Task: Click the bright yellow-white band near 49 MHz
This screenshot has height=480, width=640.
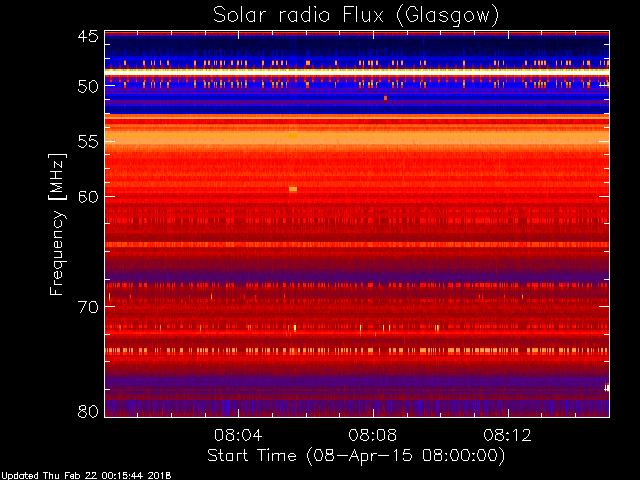Action: pyautogui.click(x=357, y=72)
